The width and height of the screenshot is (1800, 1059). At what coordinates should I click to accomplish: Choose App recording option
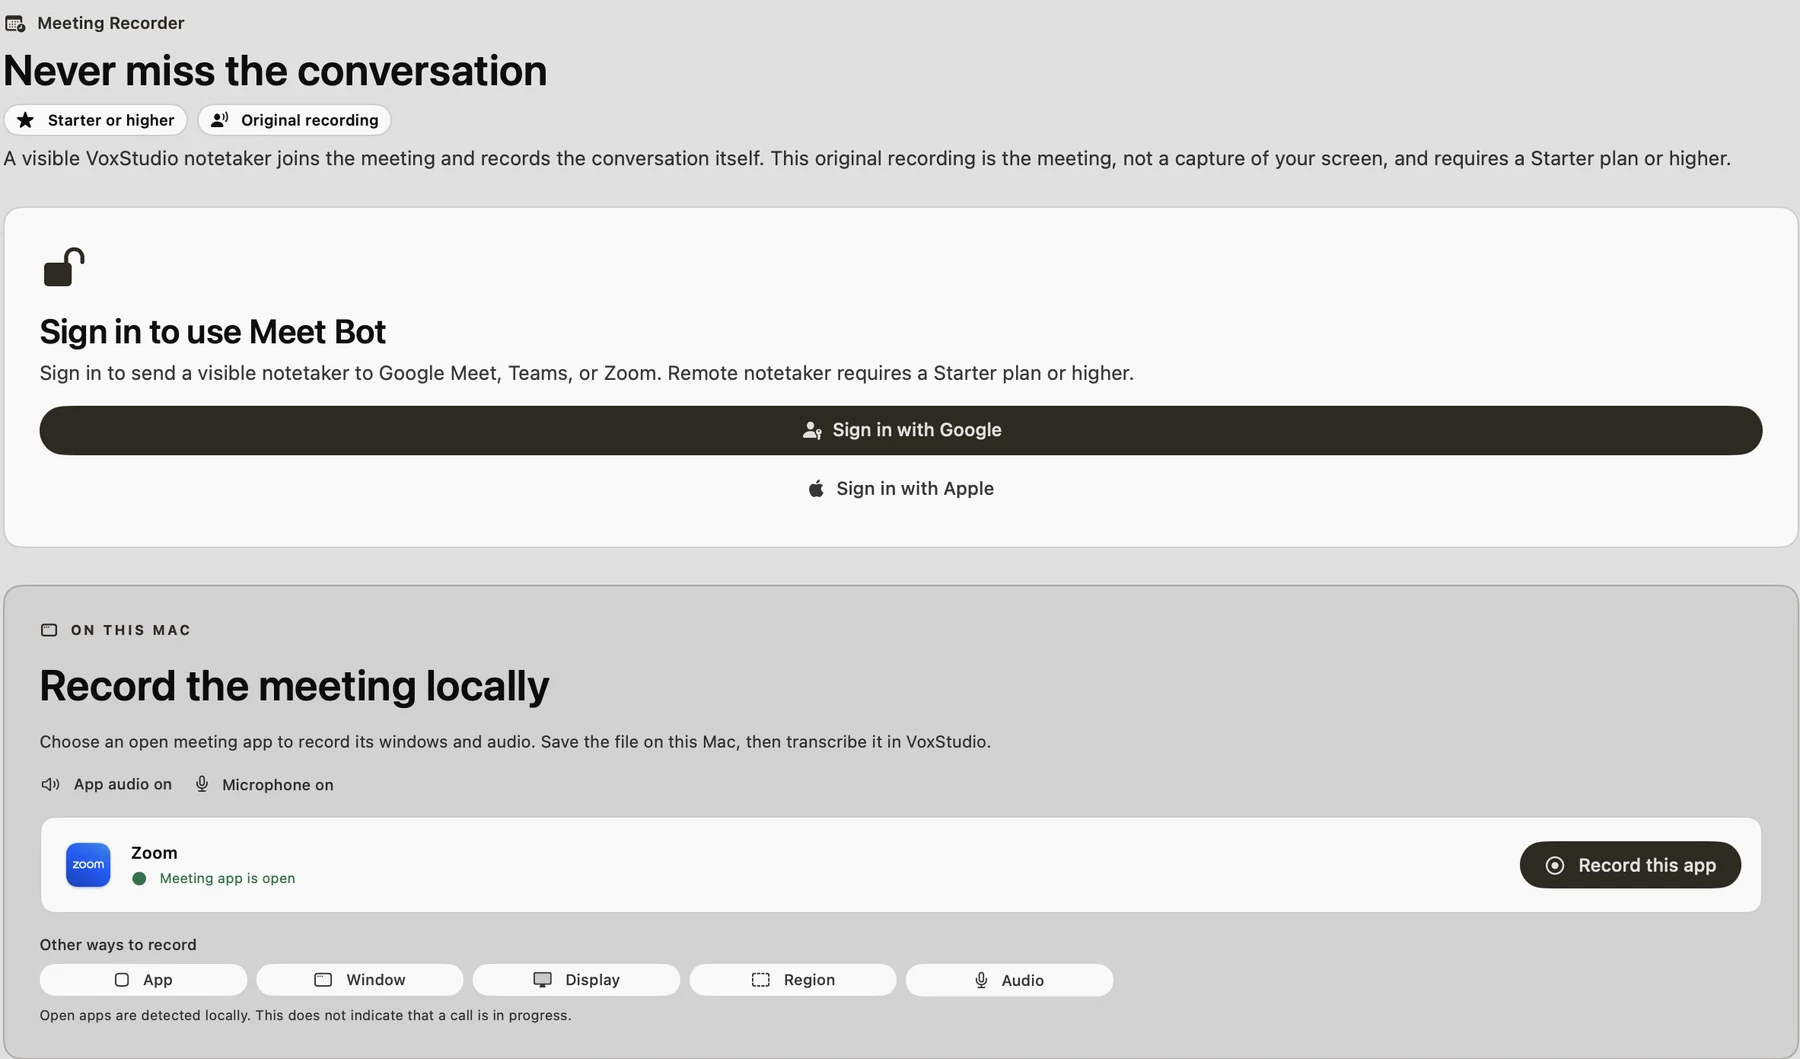[x=143, y=980]
